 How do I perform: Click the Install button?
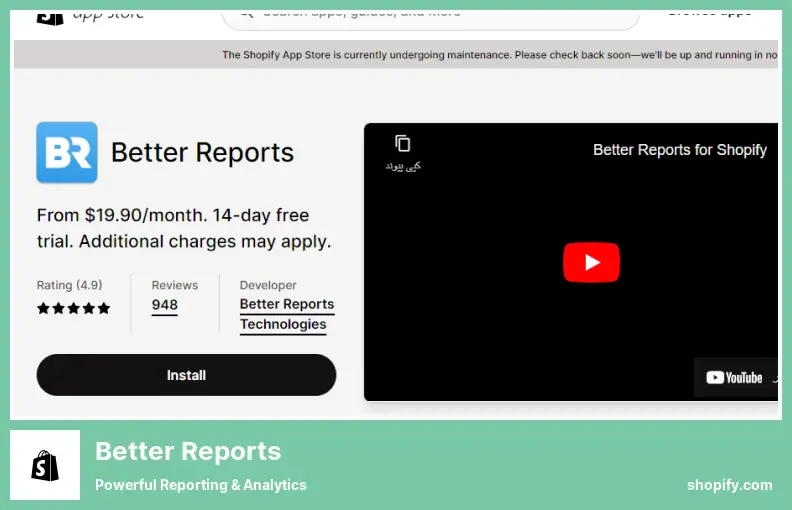coord(186,375)
